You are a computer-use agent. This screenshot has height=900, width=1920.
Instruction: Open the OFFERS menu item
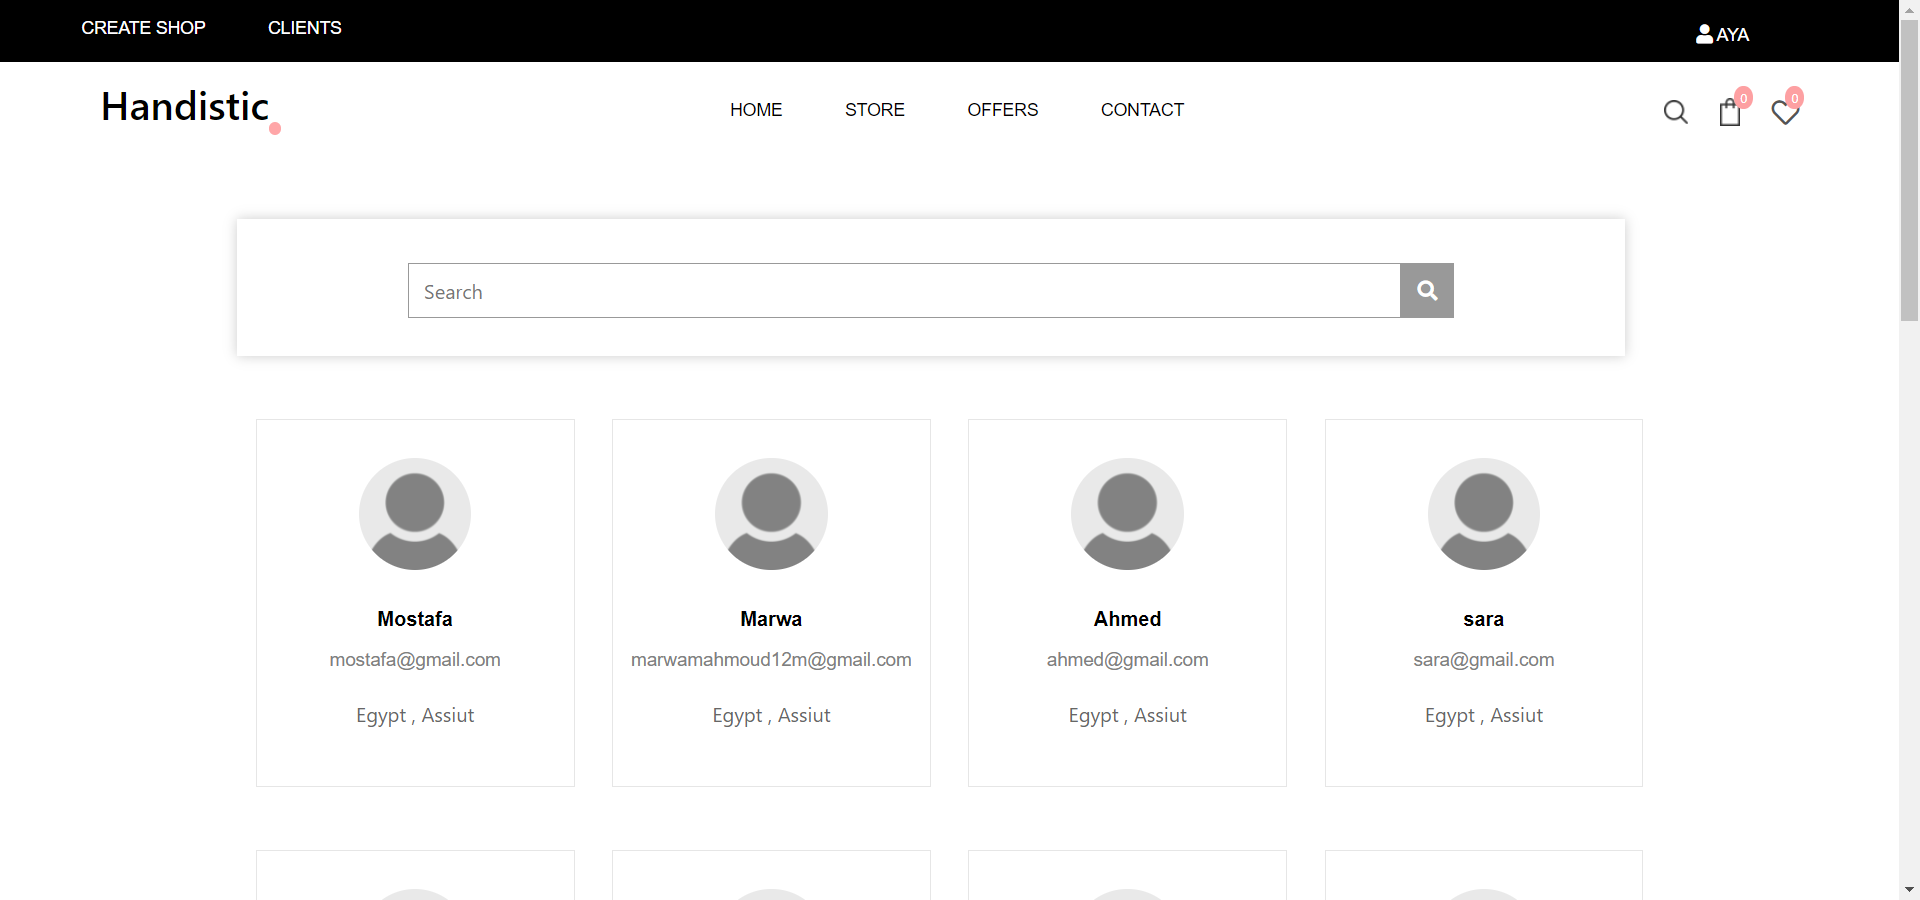click(1003, 110)
